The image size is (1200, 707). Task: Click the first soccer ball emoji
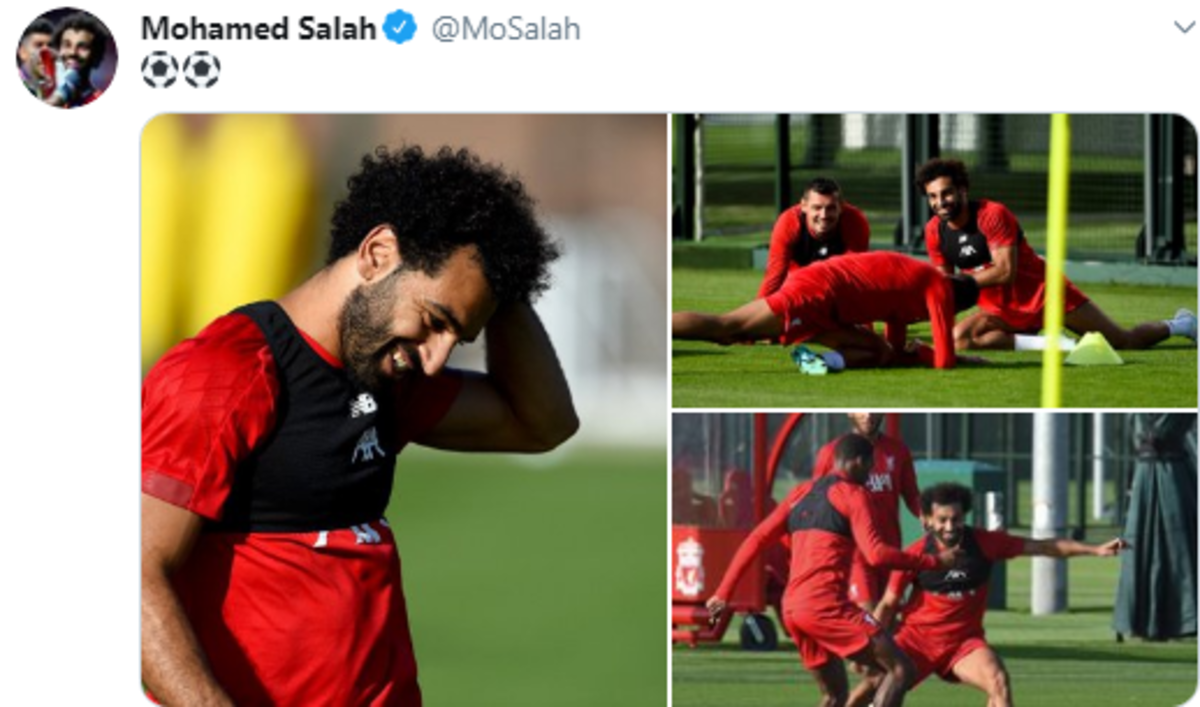point(159,70)
